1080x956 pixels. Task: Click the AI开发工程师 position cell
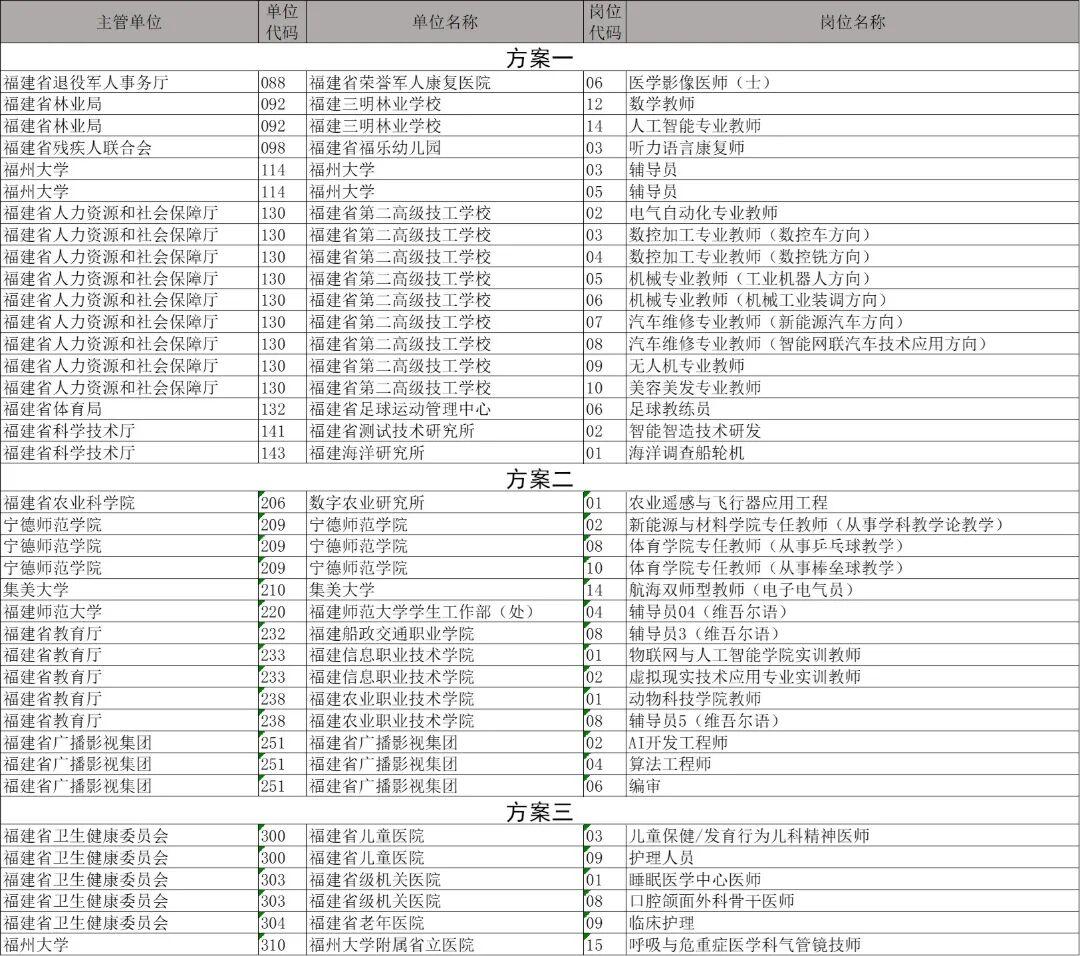point(666,743)
